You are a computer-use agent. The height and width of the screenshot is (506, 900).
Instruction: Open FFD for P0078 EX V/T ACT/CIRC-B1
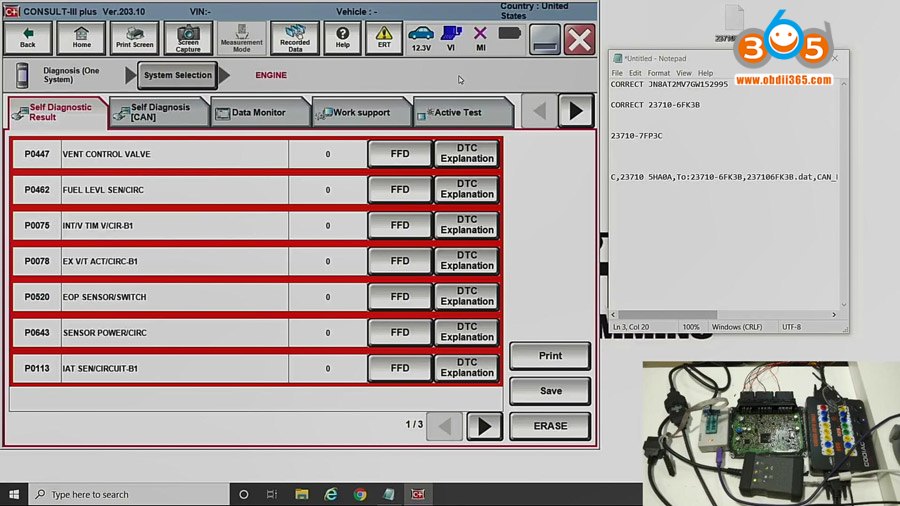399,261
